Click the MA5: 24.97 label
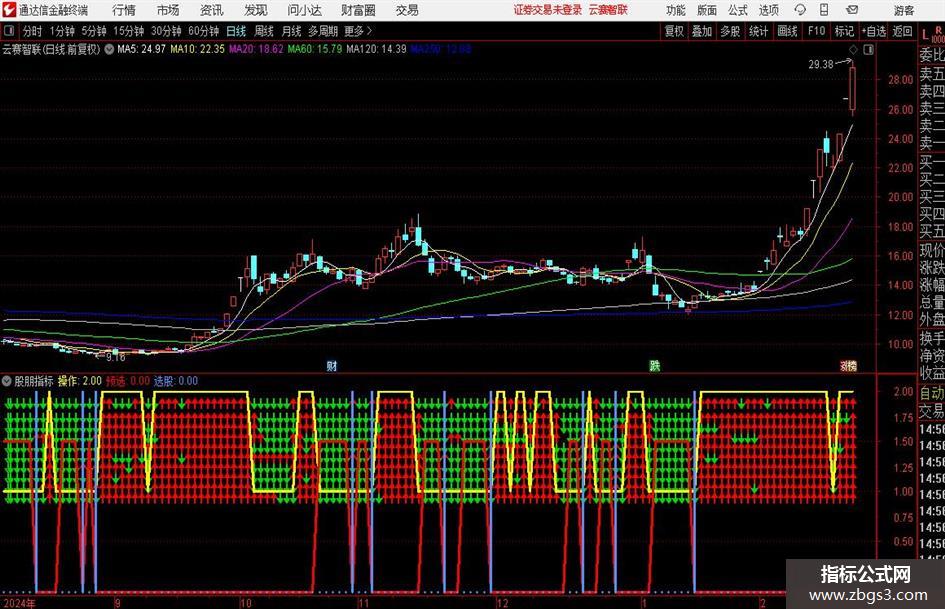 pyautogui.click(x=142, y=49)
